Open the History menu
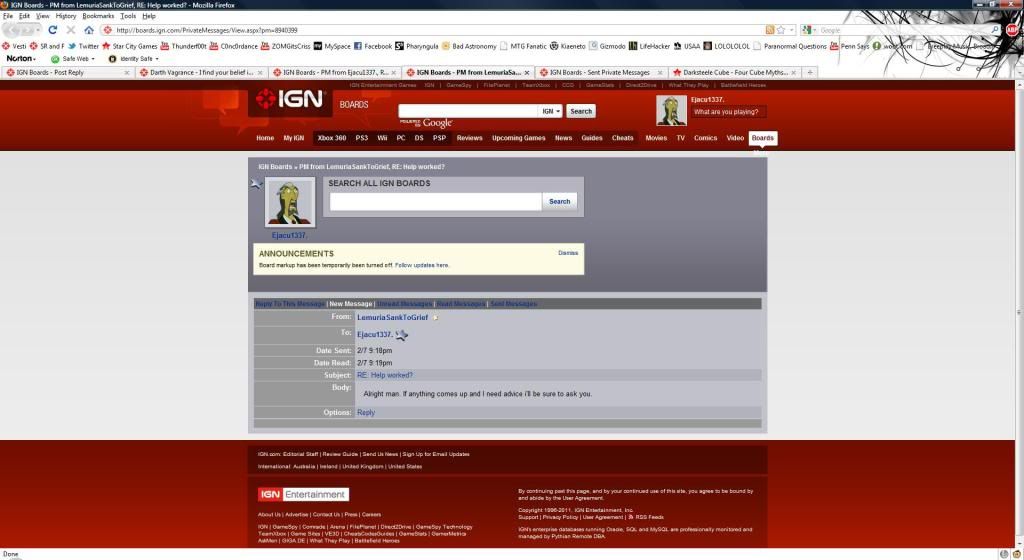 [x=66, y=16]
